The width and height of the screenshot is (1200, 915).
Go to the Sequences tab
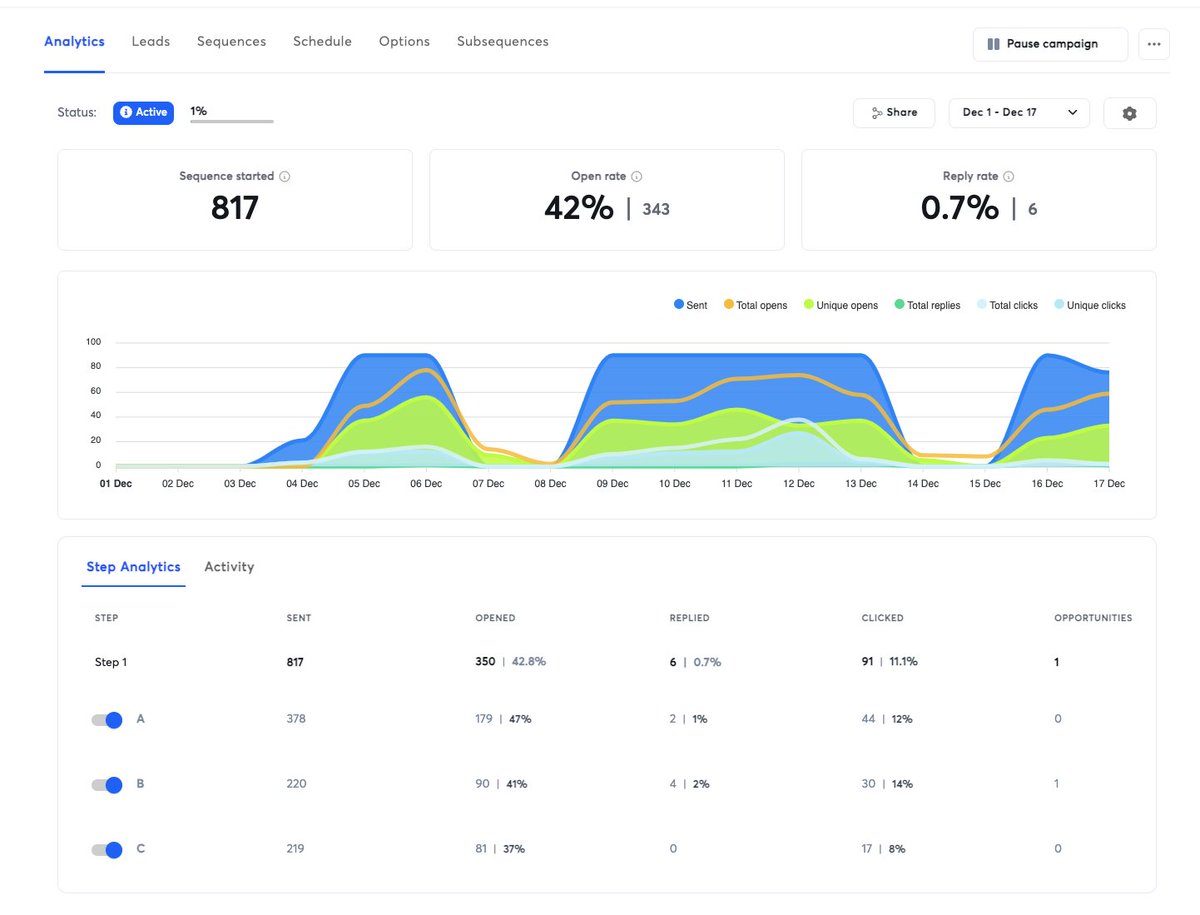231,42
